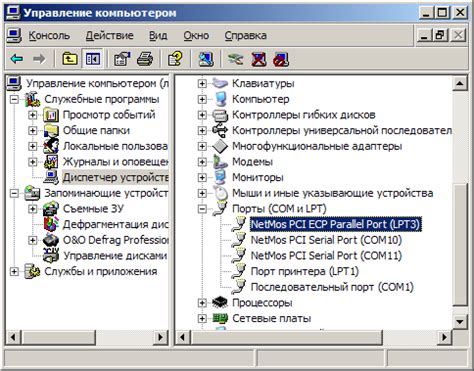Expand Контроллеры гибких дисков category

(x=202, y=115)
